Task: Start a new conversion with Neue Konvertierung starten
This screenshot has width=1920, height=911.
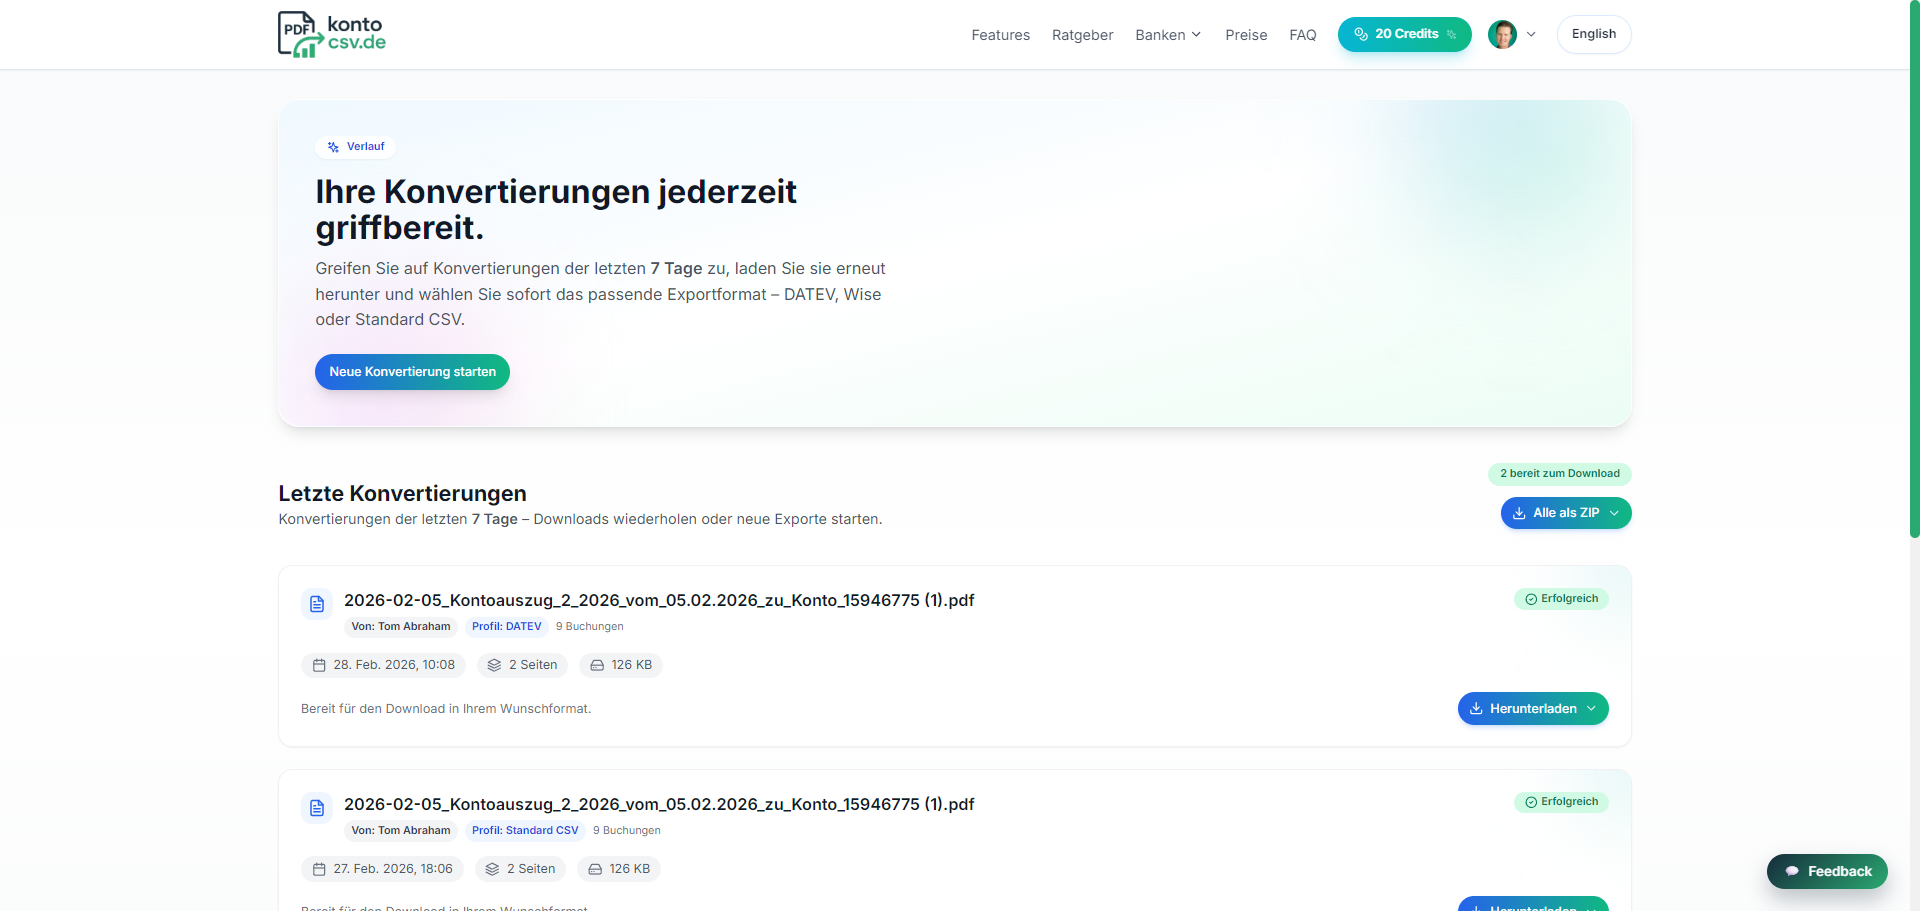Action: [412, 372]
